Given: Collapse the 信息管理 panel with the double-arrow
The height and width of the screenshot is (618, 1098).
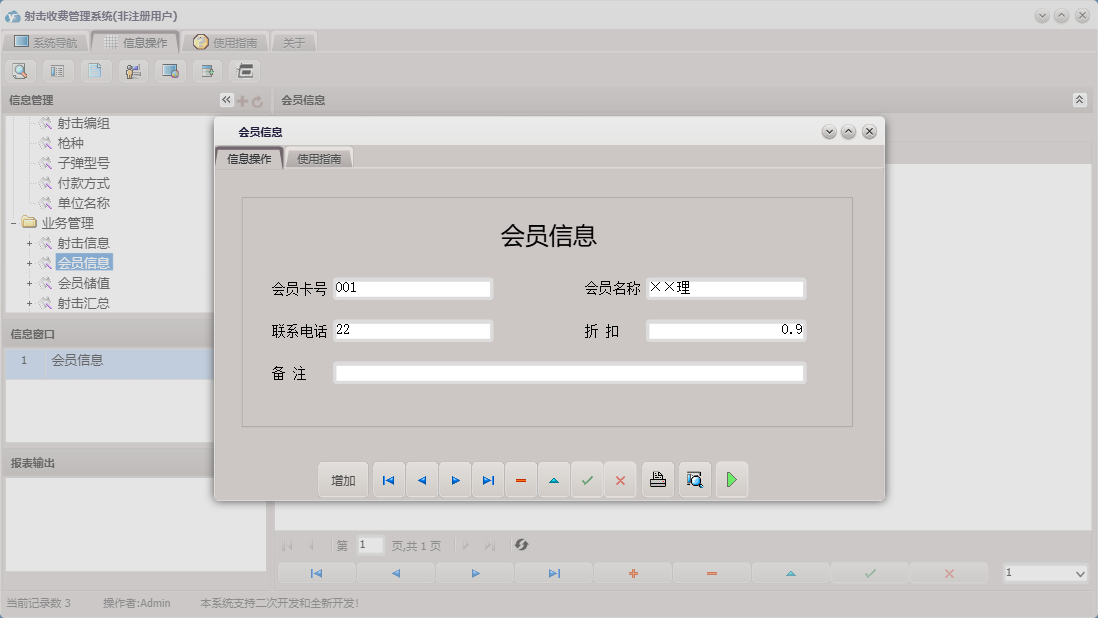Looking at the screenshot, I should 226,100.
